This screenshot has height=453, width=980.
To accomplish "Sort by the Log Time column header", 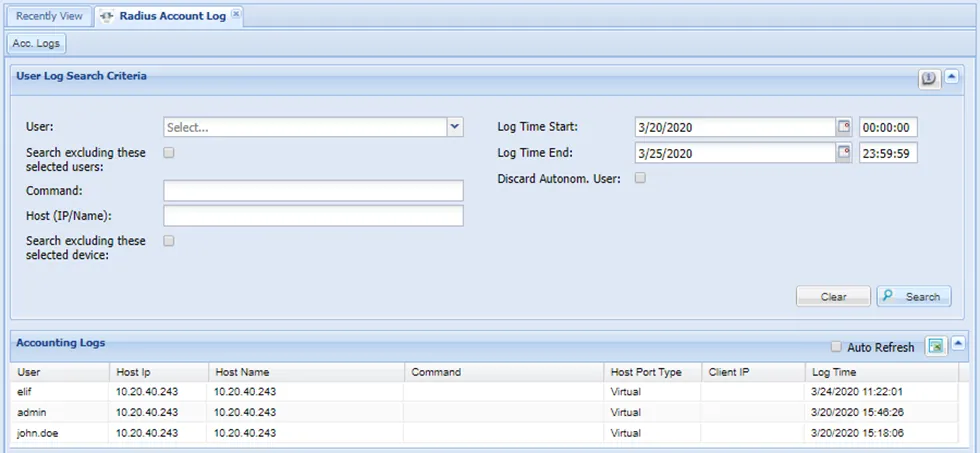I will [881, 372].
